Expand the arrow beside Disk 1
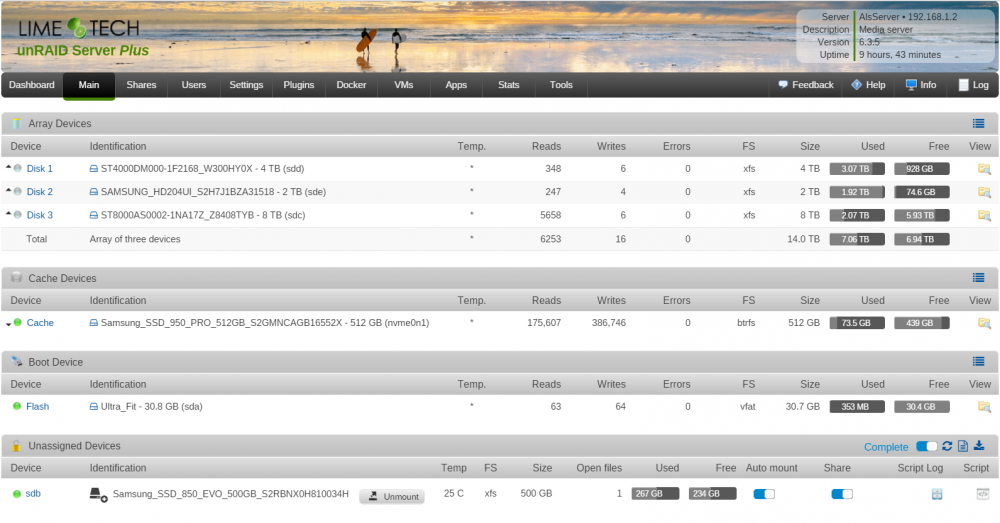Image resolution: width=1000 pixels, height=523 pixels. (x=8, y=167)
